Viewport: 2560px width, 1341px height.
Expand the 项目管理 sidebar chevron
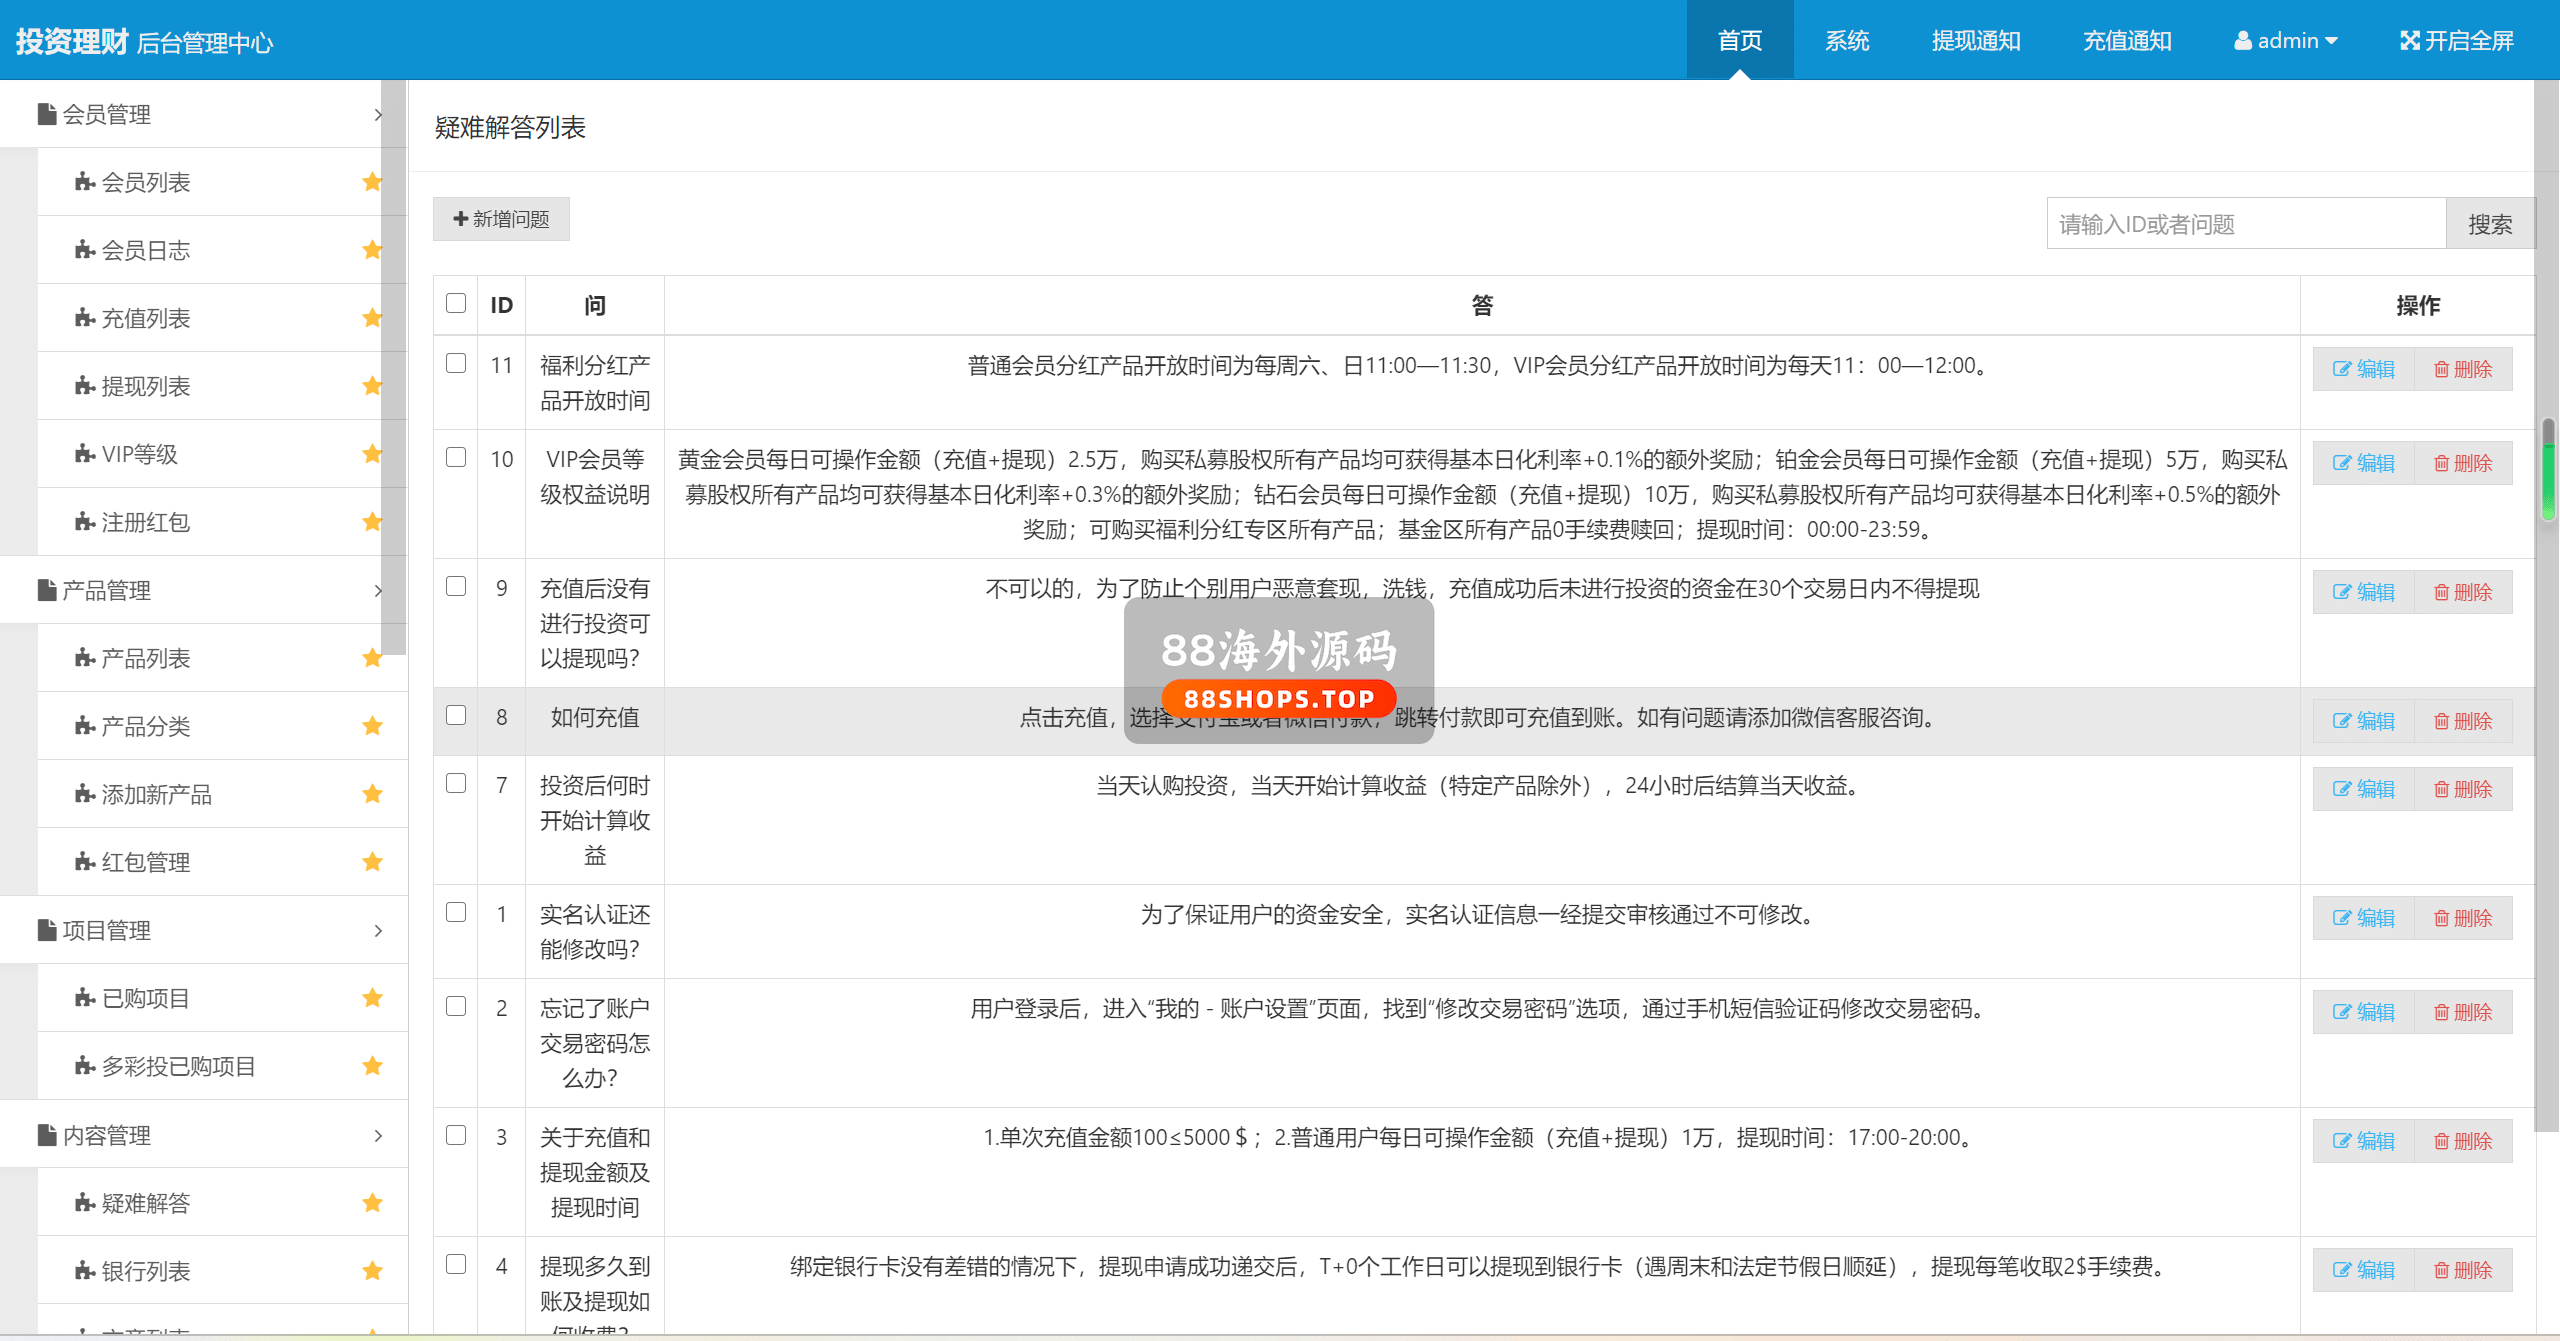point(377,931)
